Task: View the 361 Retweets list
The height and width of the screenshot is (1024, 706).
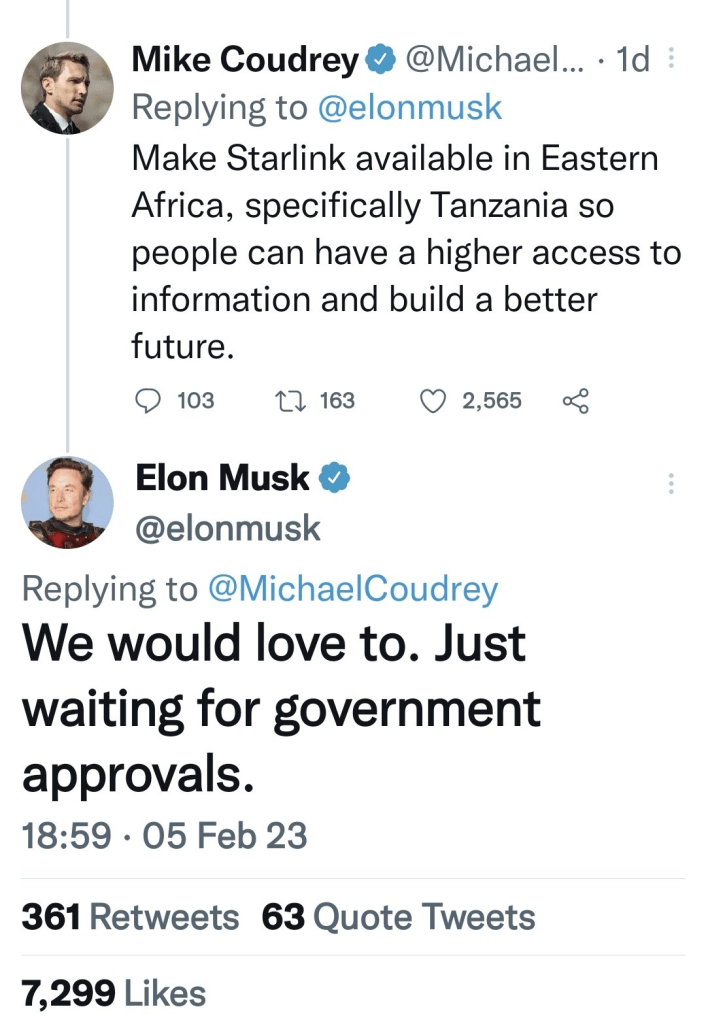Action: click(130, 917)
